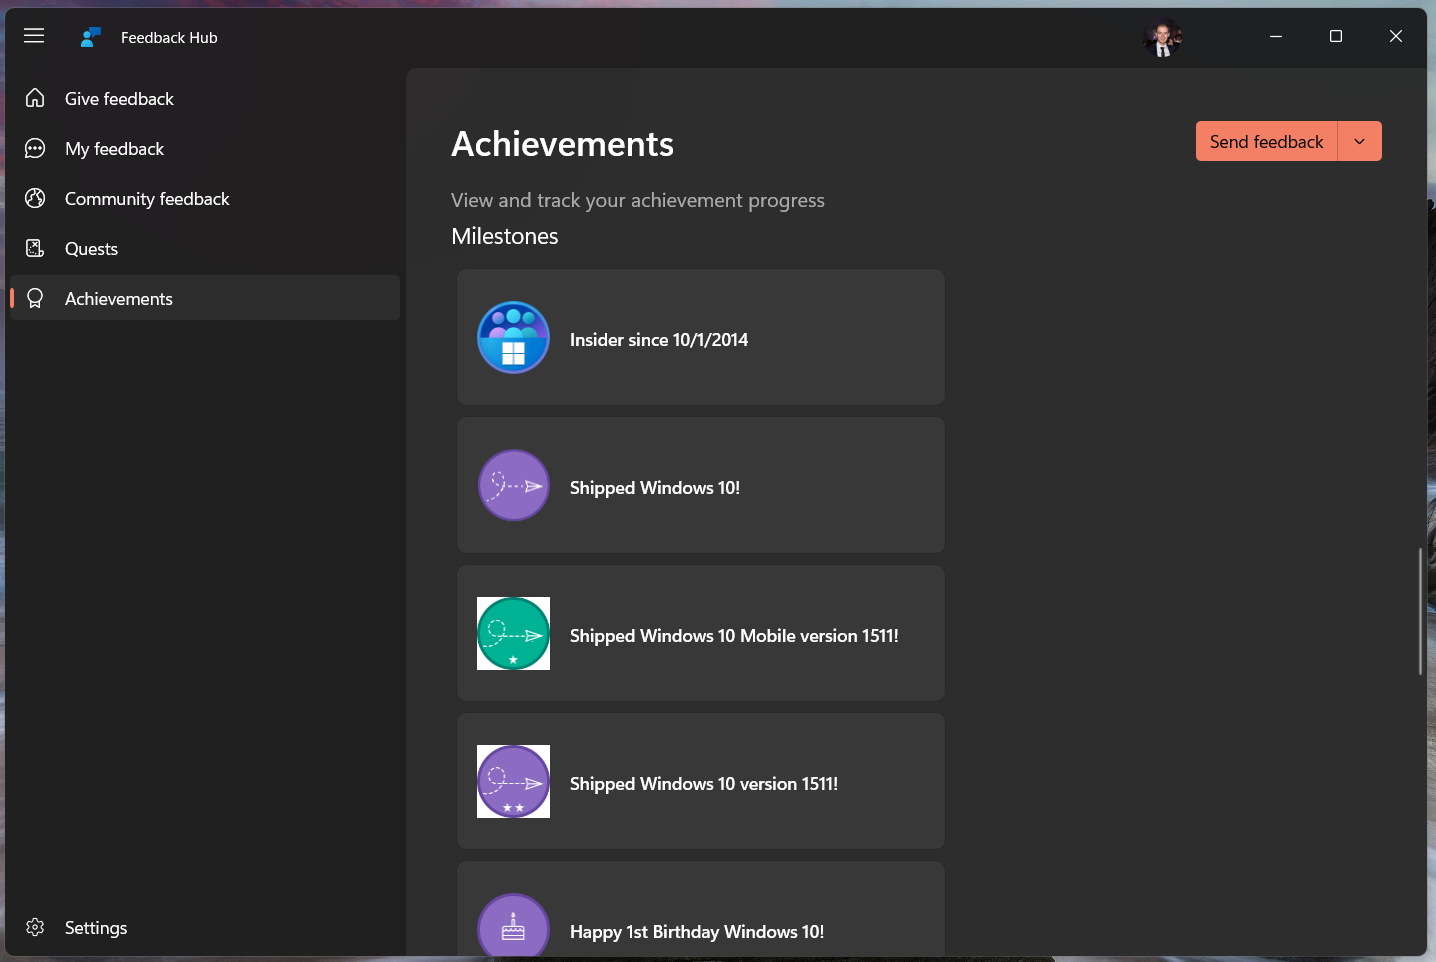Open the Settings gear icon

[35, 927]
